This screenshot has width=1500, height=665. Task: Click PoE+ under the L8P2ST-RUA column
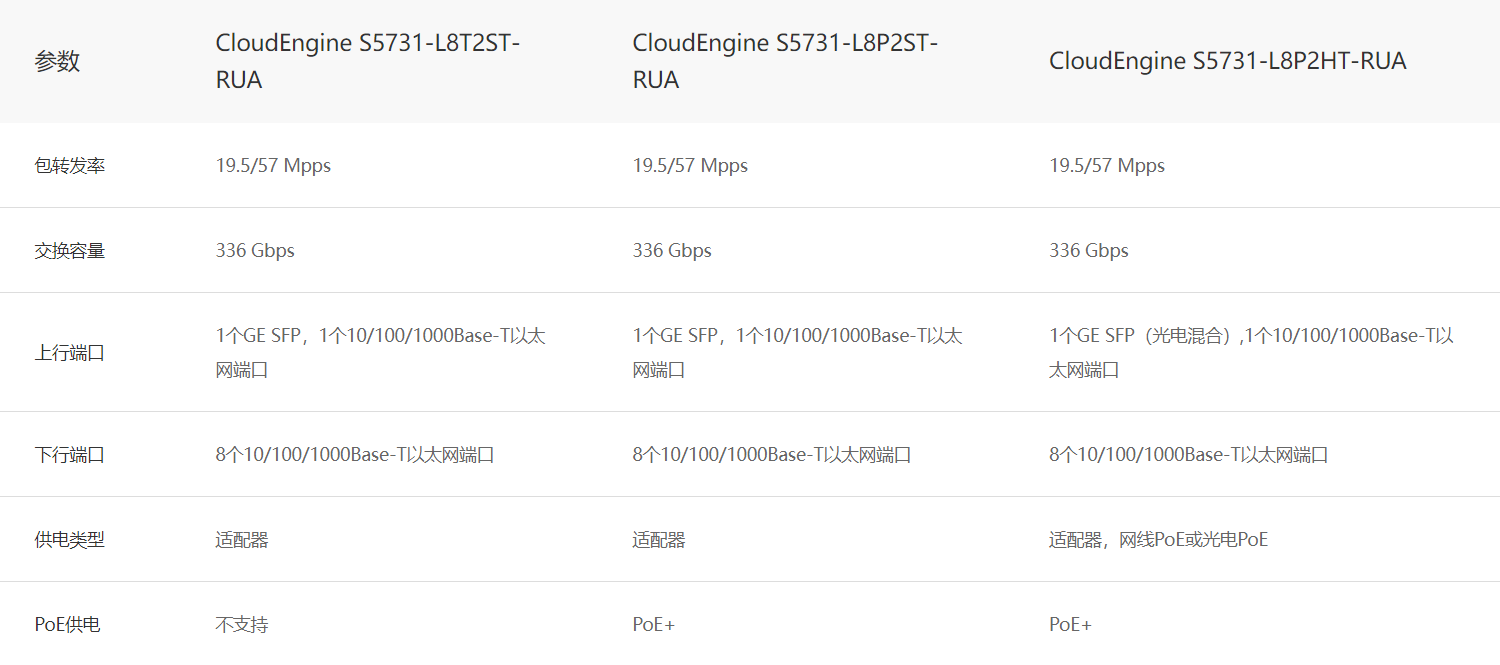653,625
